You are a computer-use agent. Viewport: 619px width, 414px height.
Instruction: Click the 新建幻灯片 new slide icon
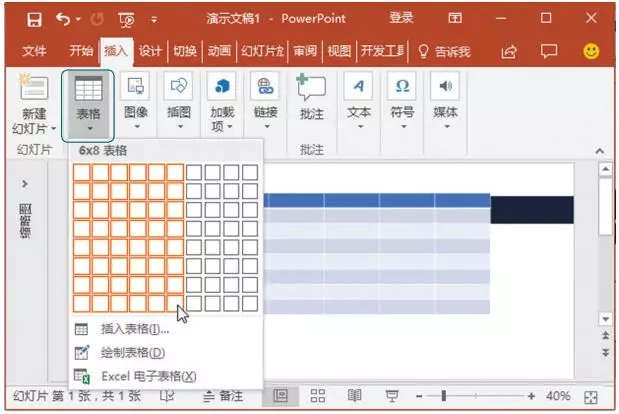pos(34,88)
